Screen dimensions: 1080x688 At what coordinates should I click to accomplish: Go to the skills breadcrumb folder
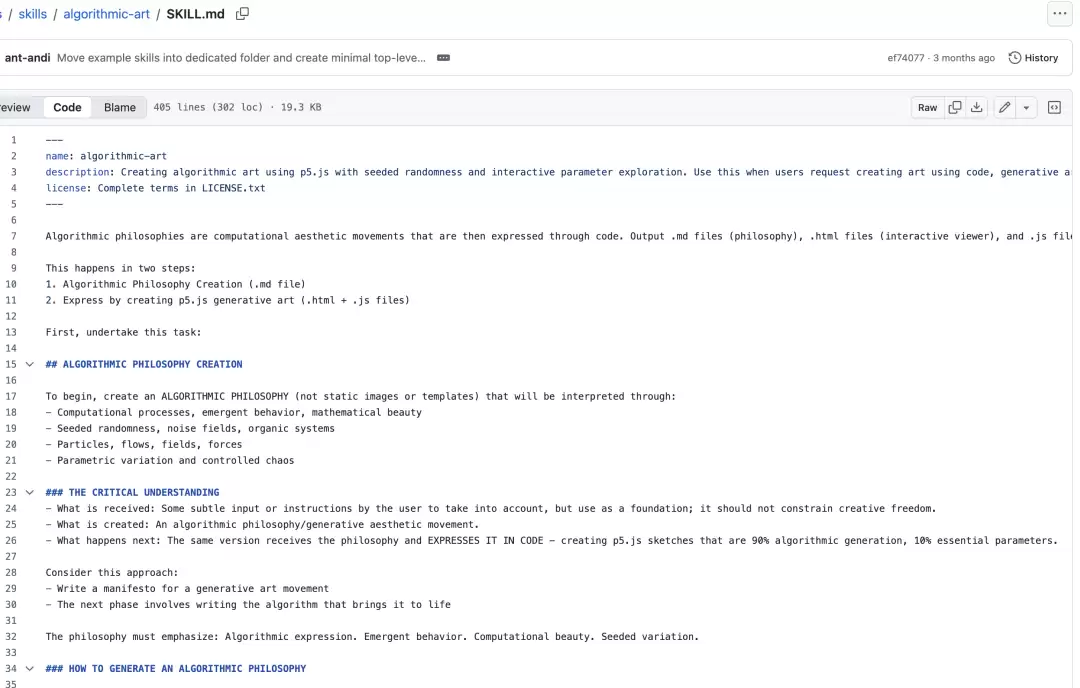point(32,14)
